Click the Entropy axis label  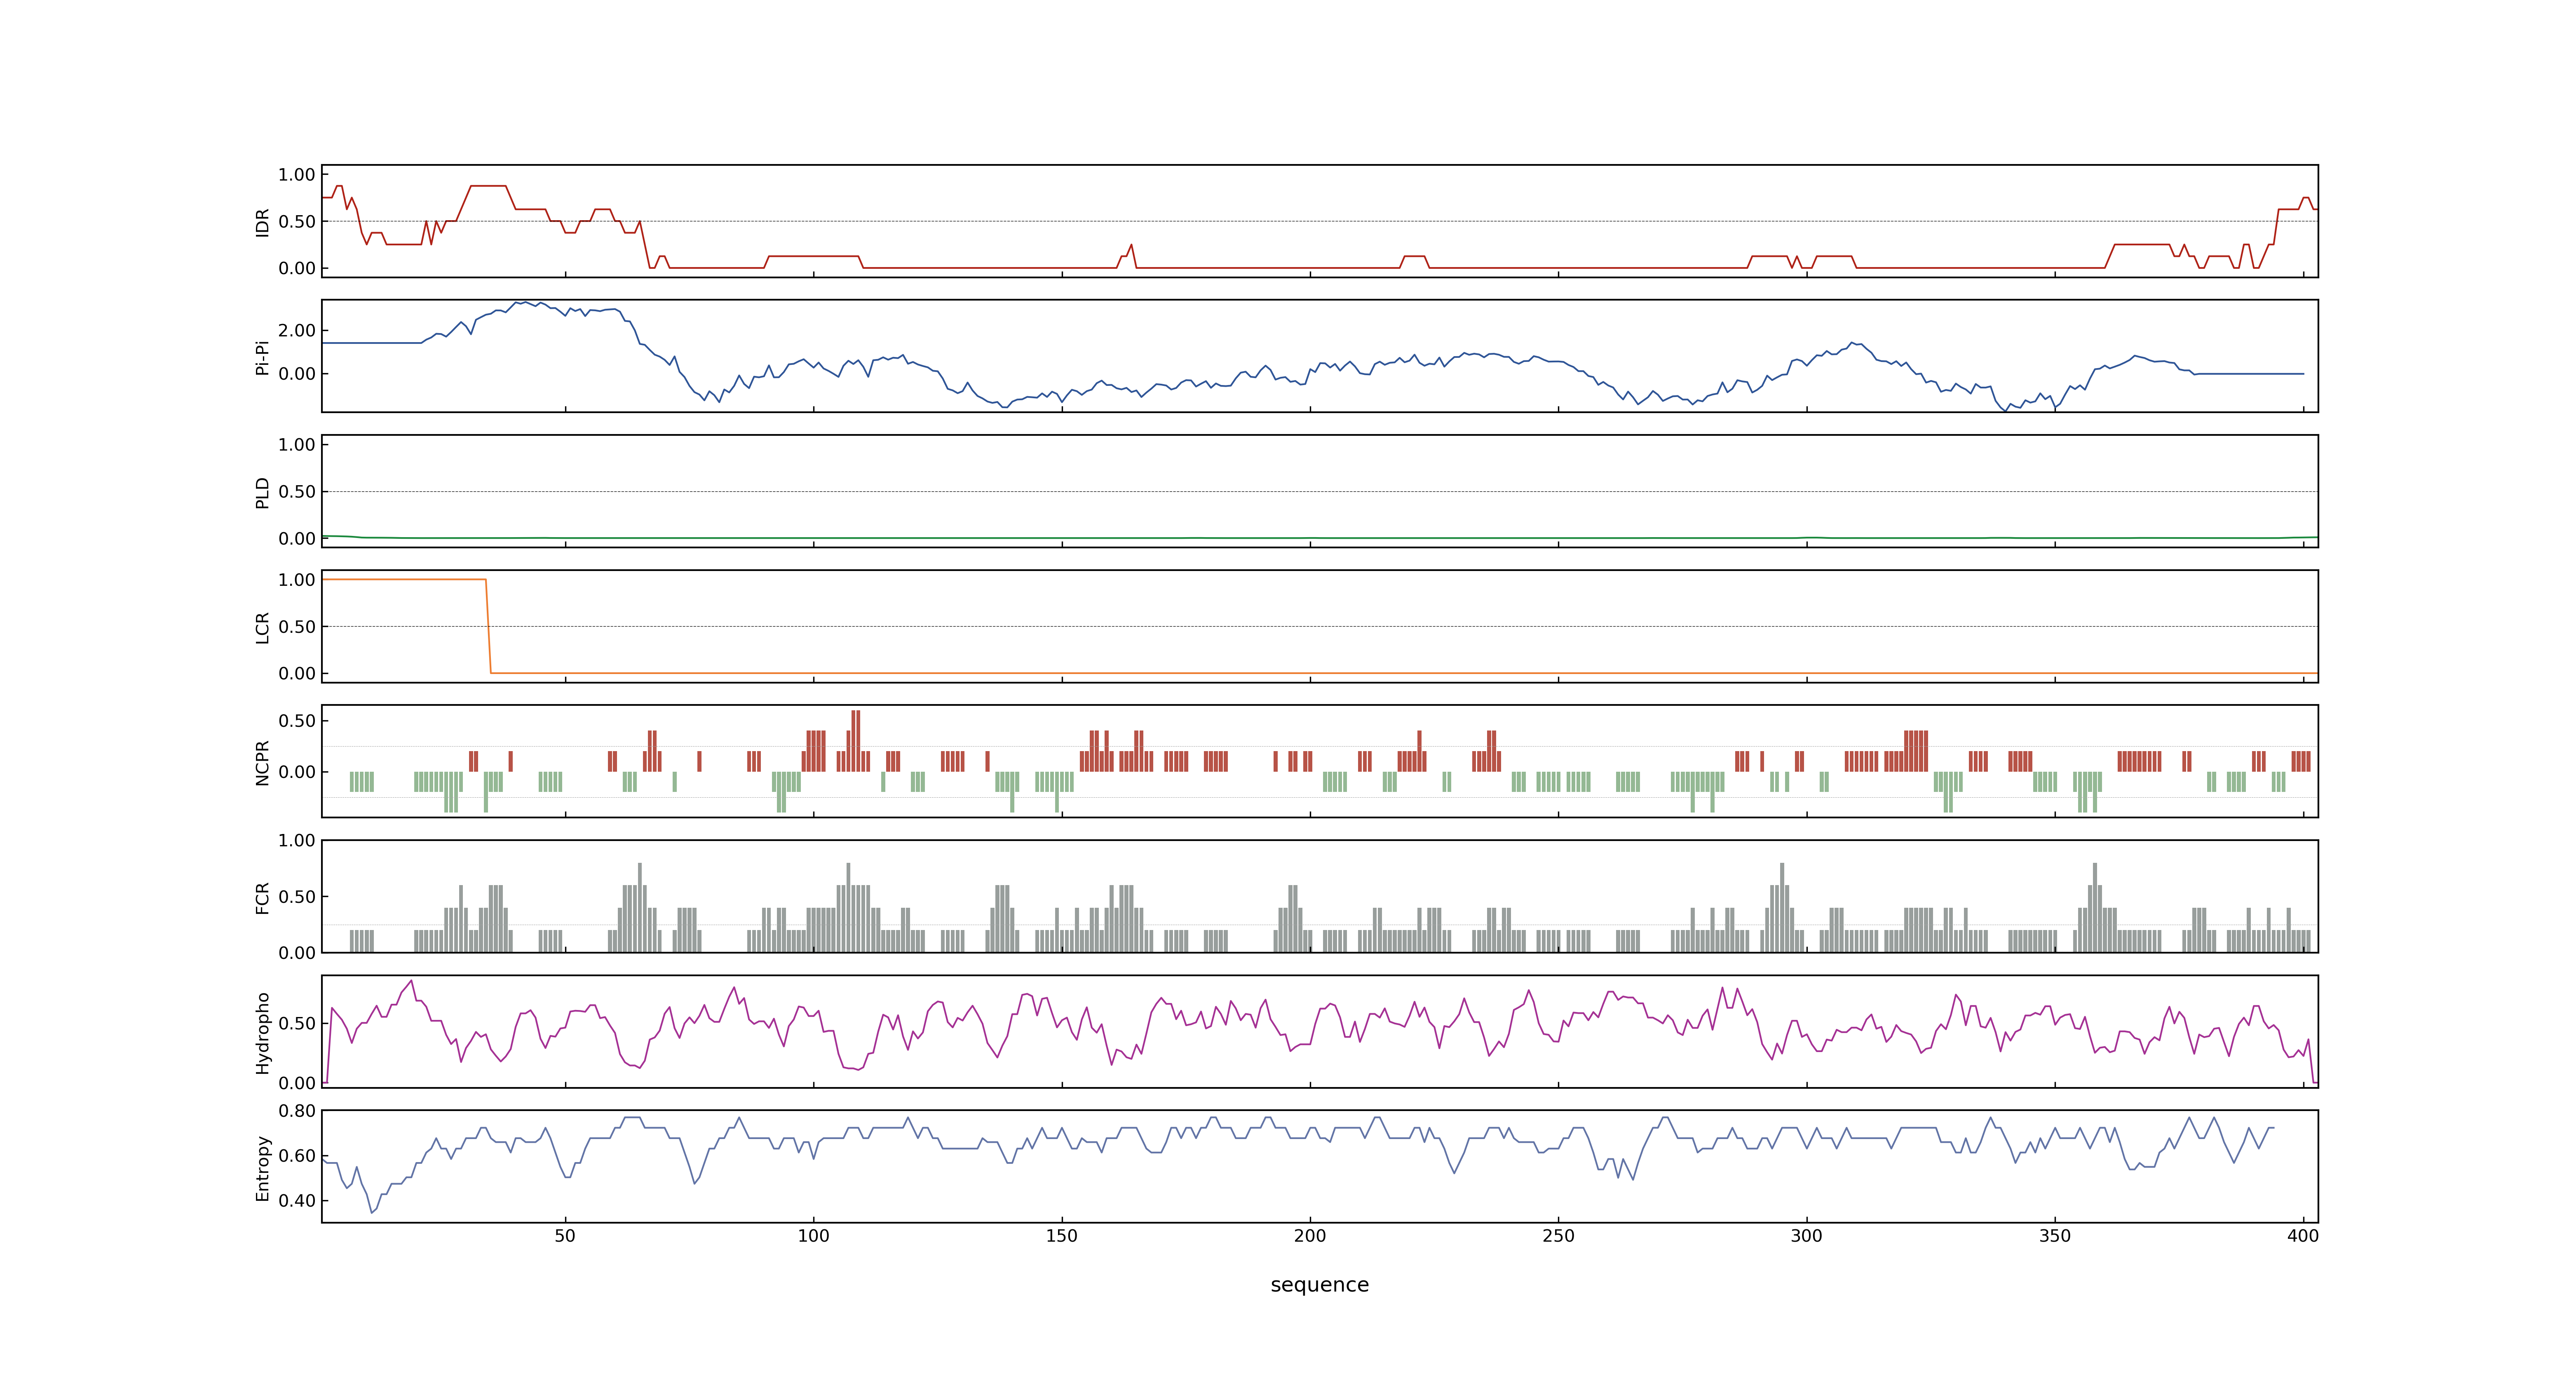click(263, 1168)
